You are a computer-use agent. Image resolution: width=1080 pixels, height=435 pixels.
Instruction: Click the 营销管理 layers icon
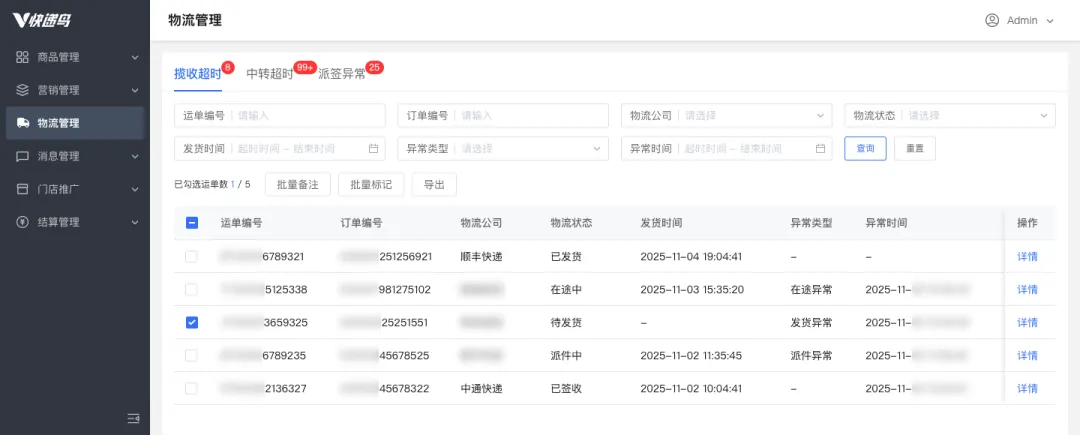22,90
